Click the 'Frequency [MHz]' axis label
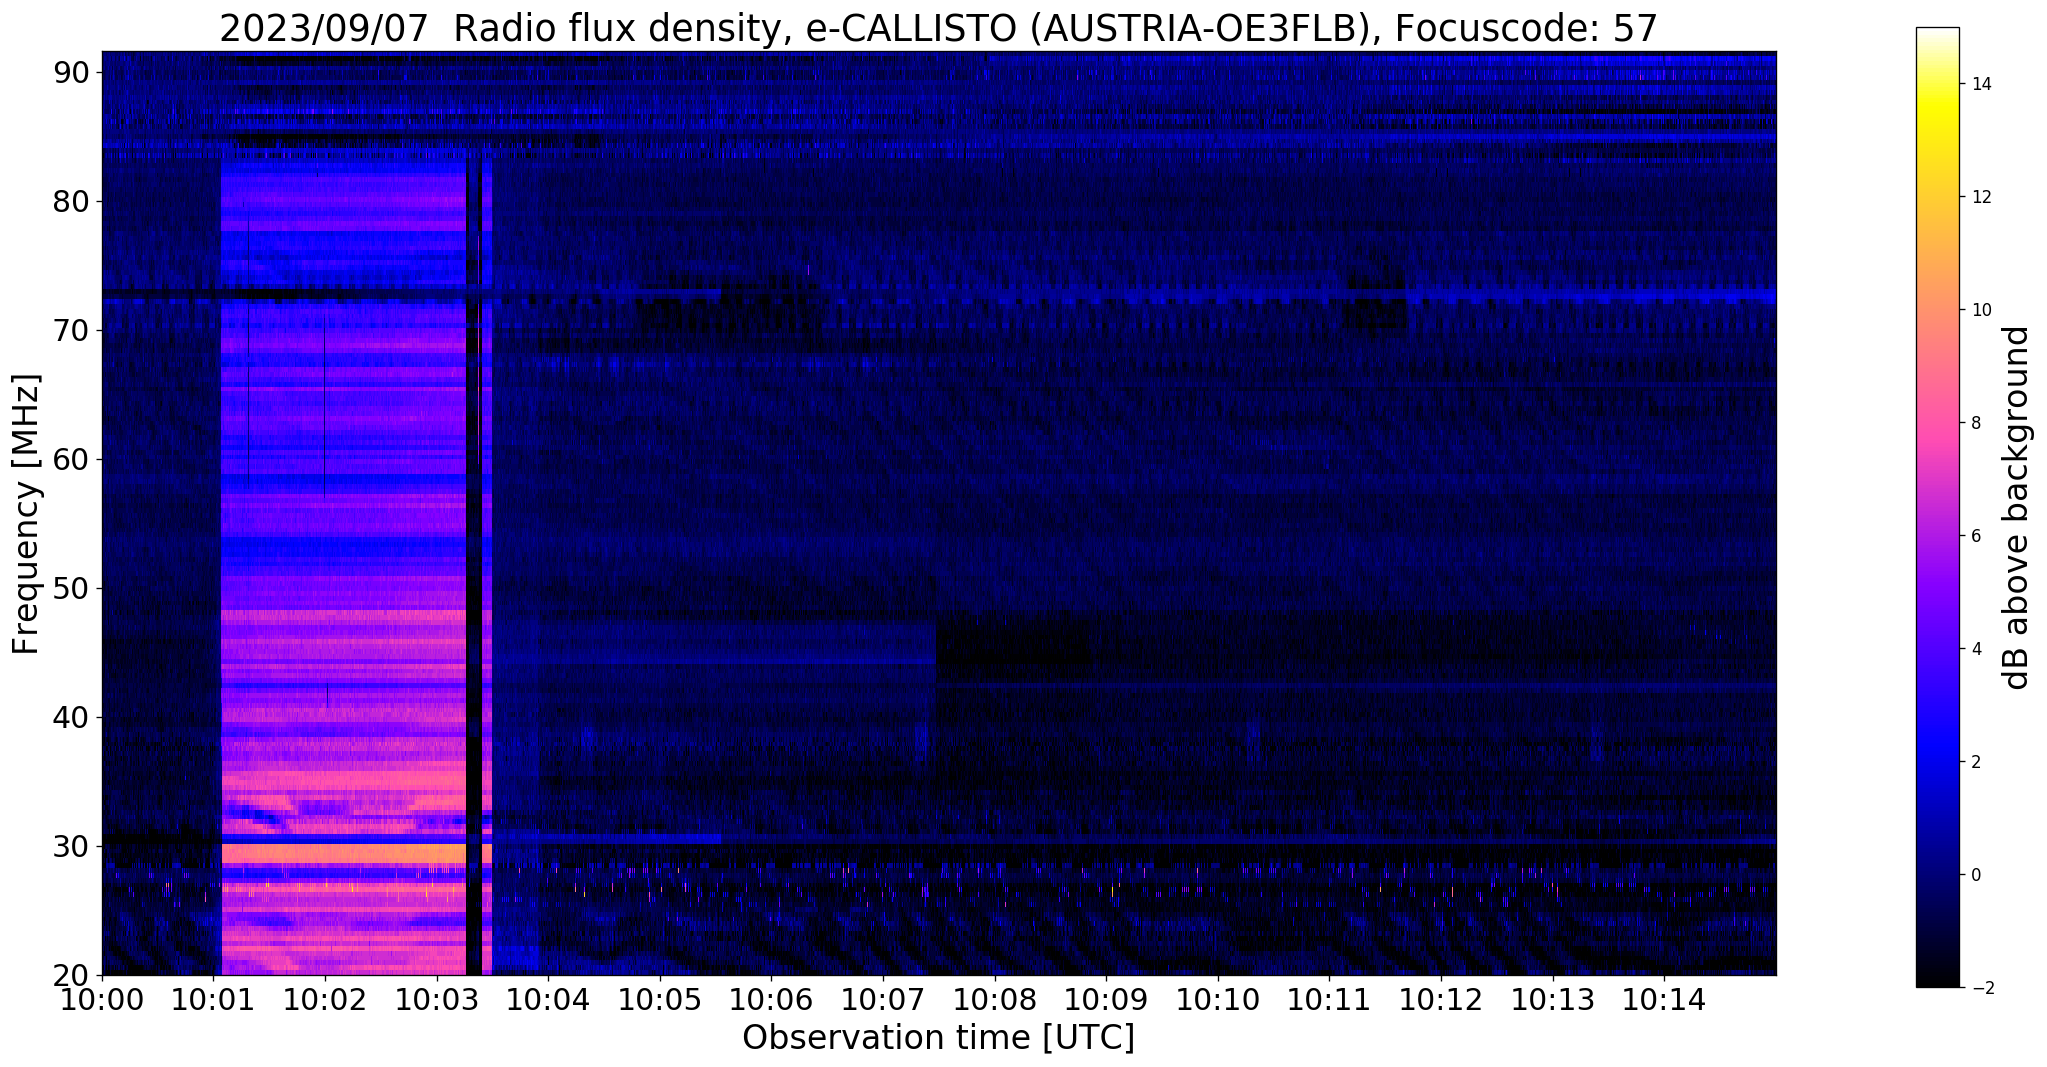2047x1067 pixels. (x=26, y=514)
